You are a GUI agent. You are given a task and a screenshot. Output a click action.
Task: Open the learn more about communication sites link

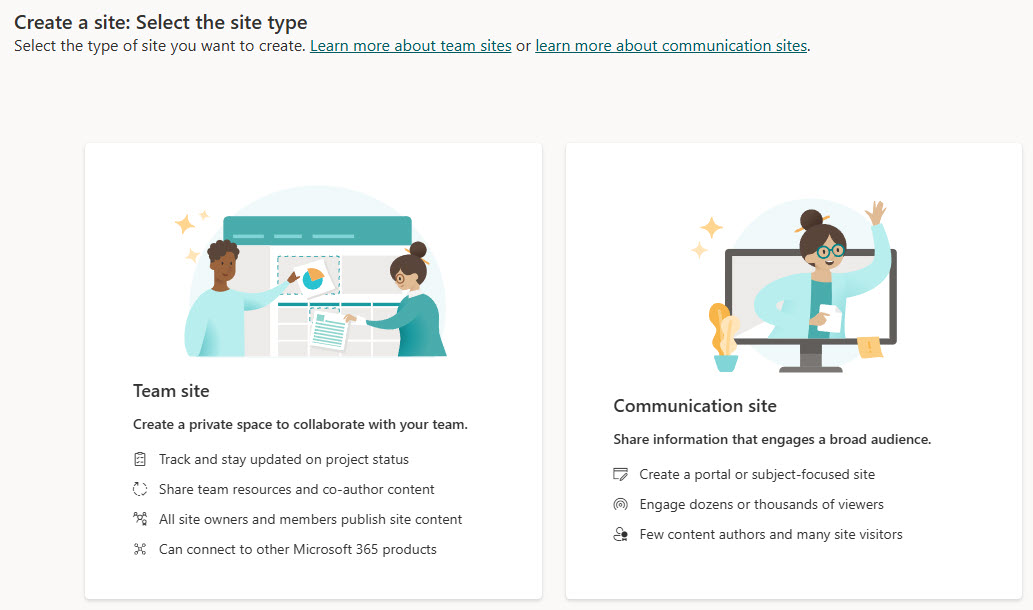[x=670, y=45]
